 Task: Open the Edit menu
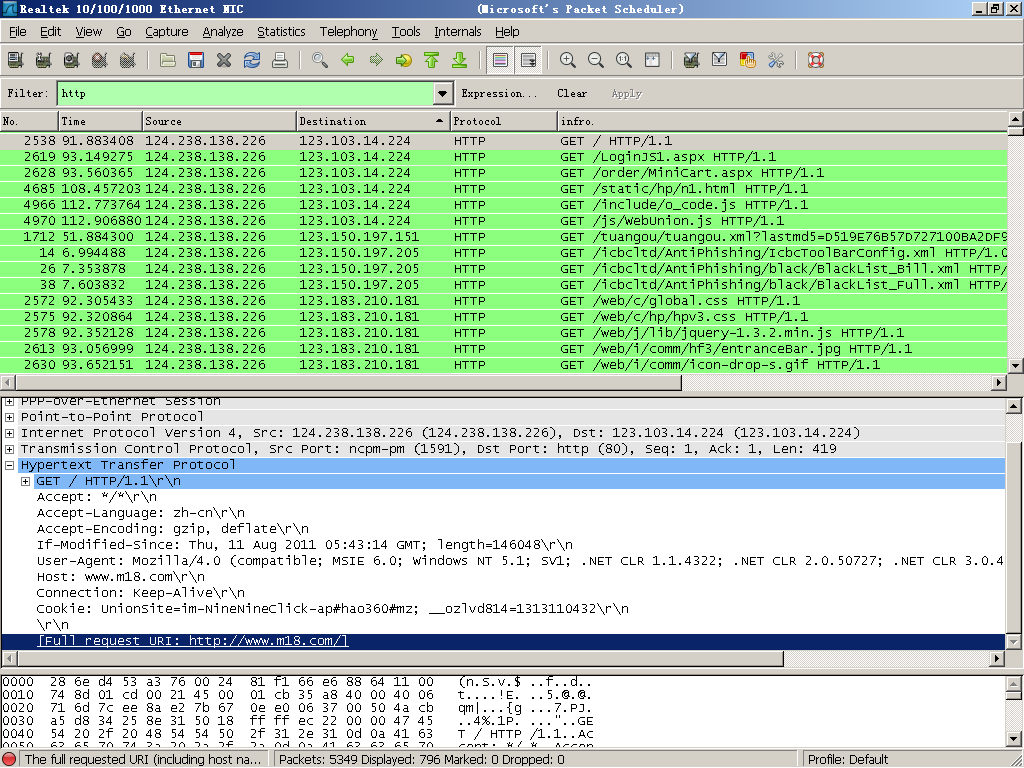tap(50, 31)
